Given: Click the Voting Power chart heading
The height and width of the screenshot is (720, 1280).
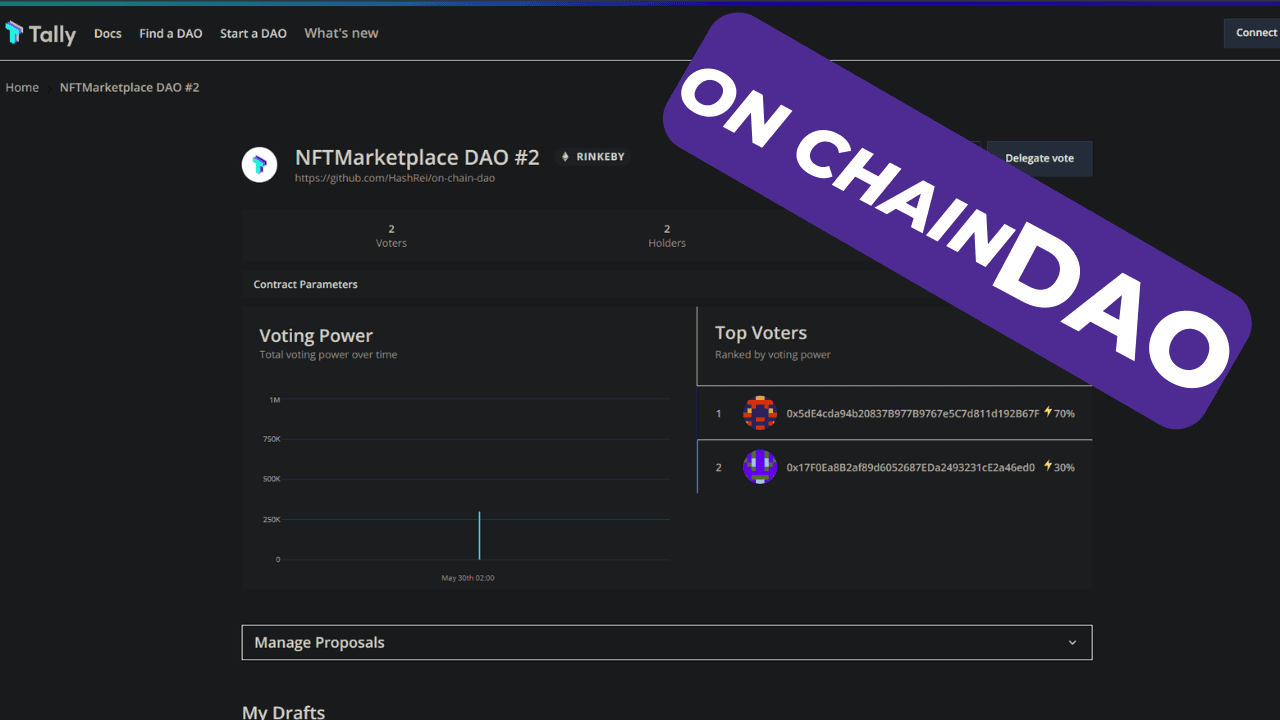Looking at the screenshot, I should [x=316, y=336].
